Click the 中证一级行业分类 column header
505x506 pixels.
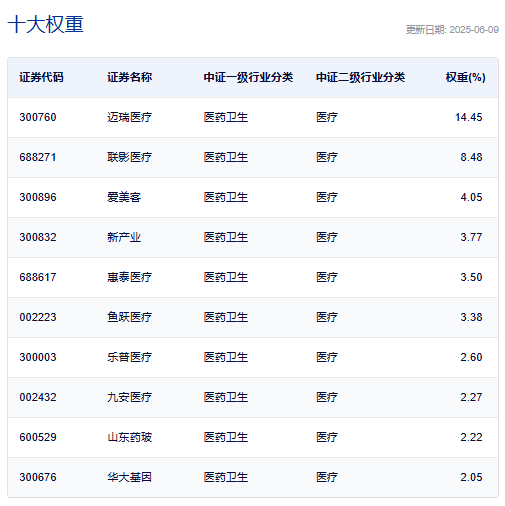point(248,77)
